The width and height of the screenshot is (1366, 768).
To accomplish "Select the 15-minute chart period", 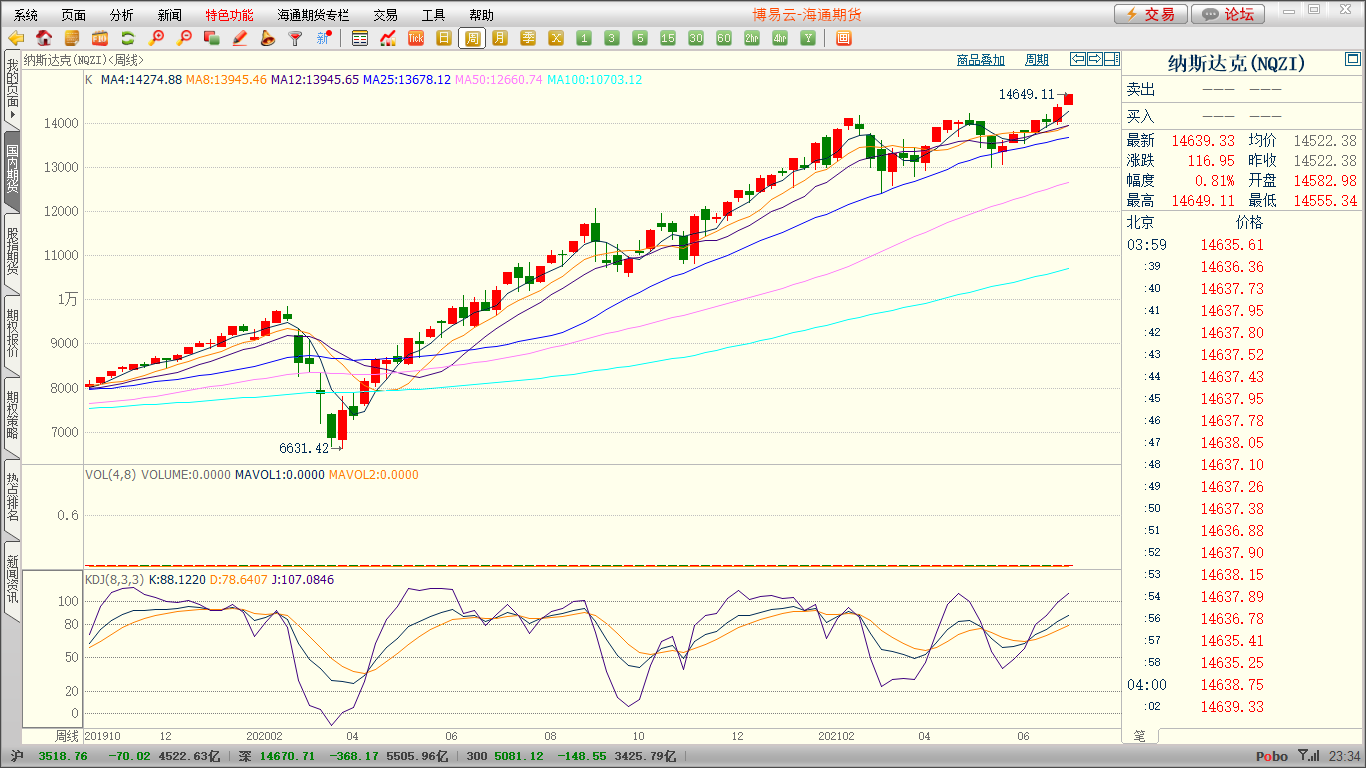I will coord(668,38).
